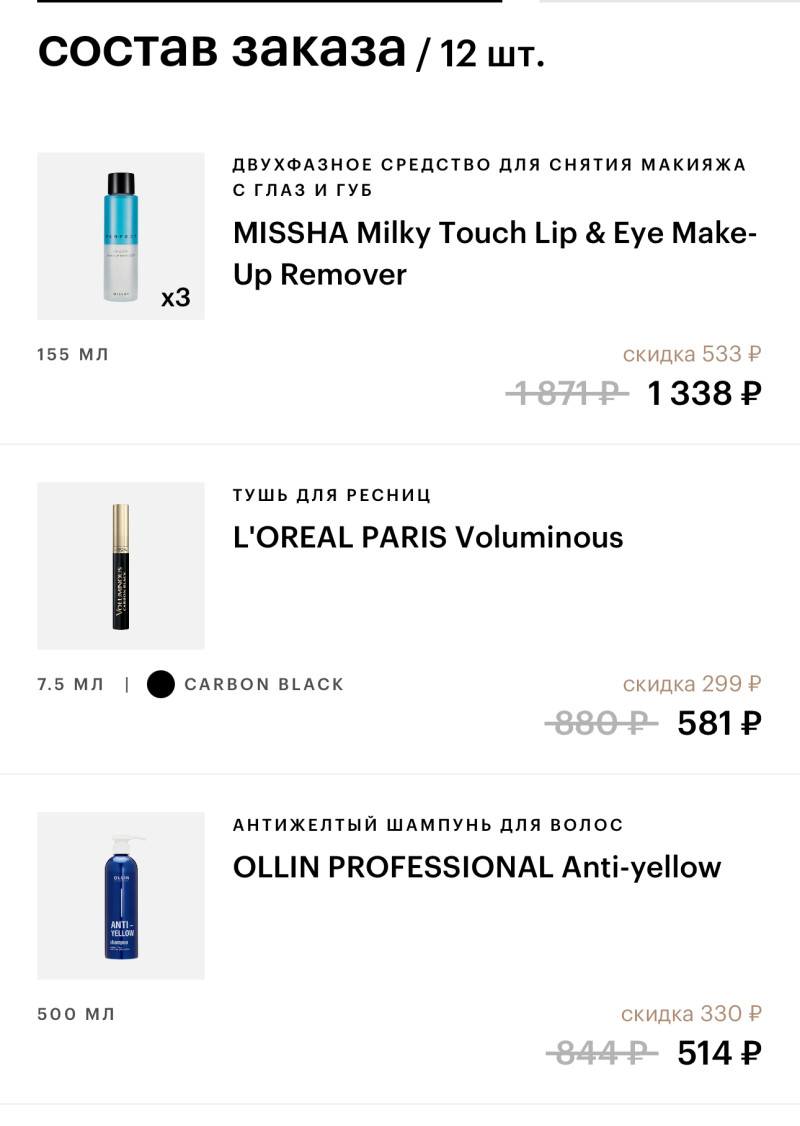This screenshot has width=800, height=1126.
Task: Click the "CARBON BLACK" shade name
Action: (x=264, y=684)
